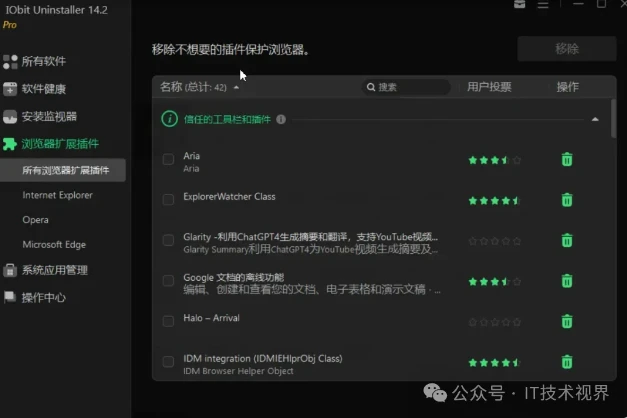Click the 所有软件 grid icon
Image resolution: width=627 pixels, height=418 pixels.
coord(10,62)
